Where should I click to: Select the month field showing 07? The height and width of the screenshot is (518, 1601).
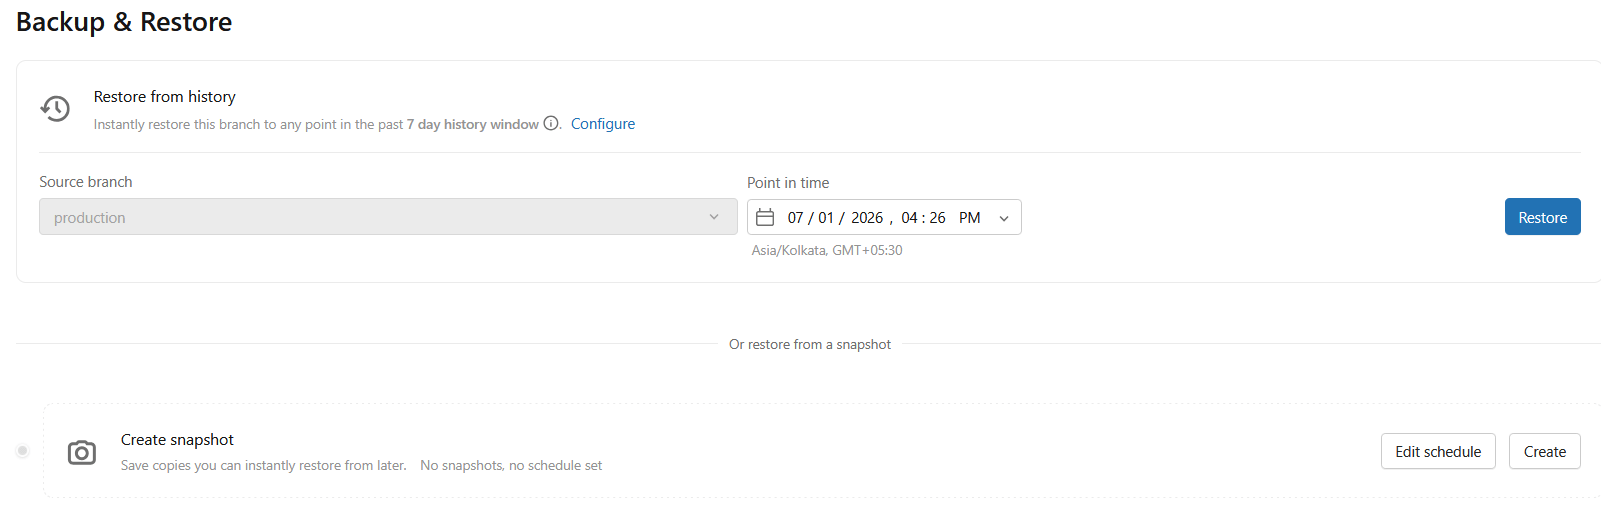point(795,218)
